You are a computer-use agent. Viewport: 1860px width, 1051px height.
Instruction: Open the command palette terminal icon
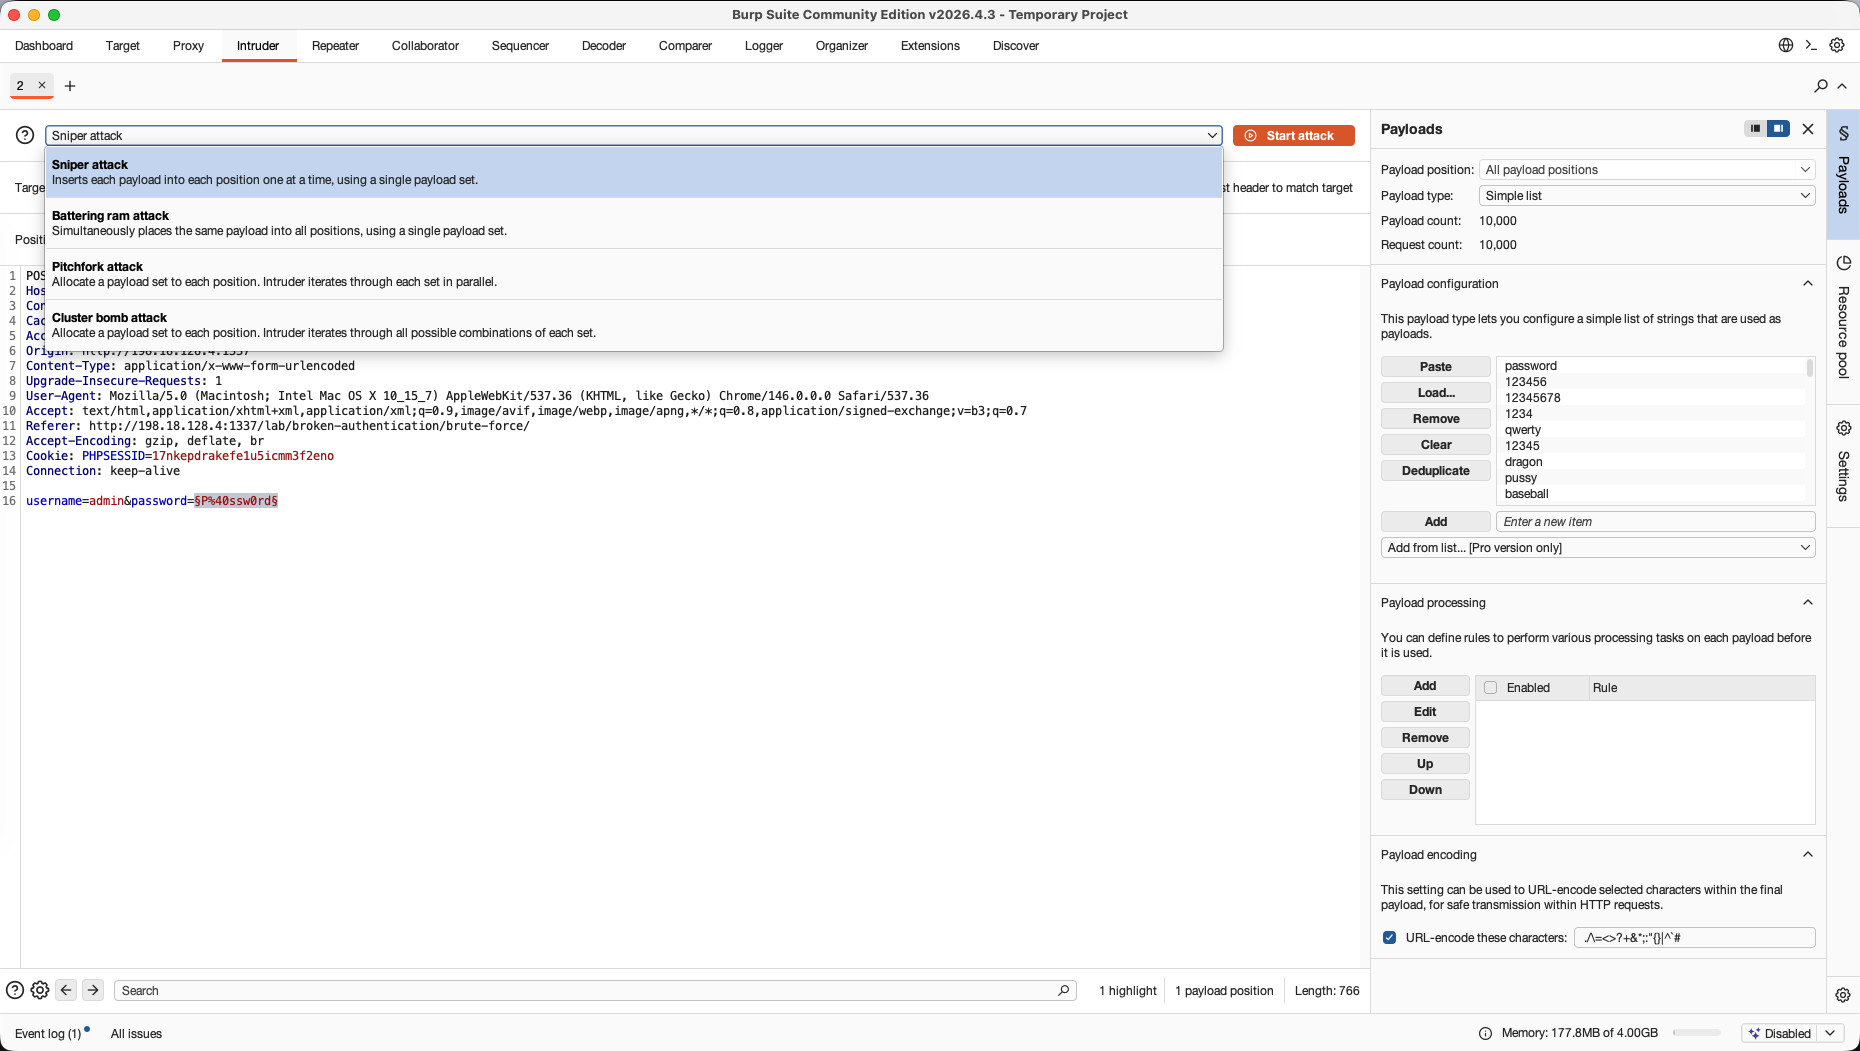[1811, 45]
